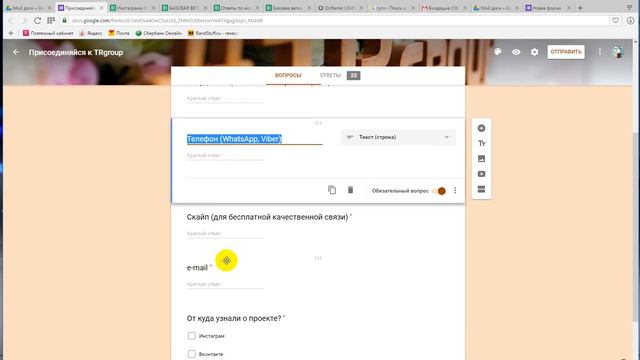Insert an image from the side toolbar

tap(481, 159)
